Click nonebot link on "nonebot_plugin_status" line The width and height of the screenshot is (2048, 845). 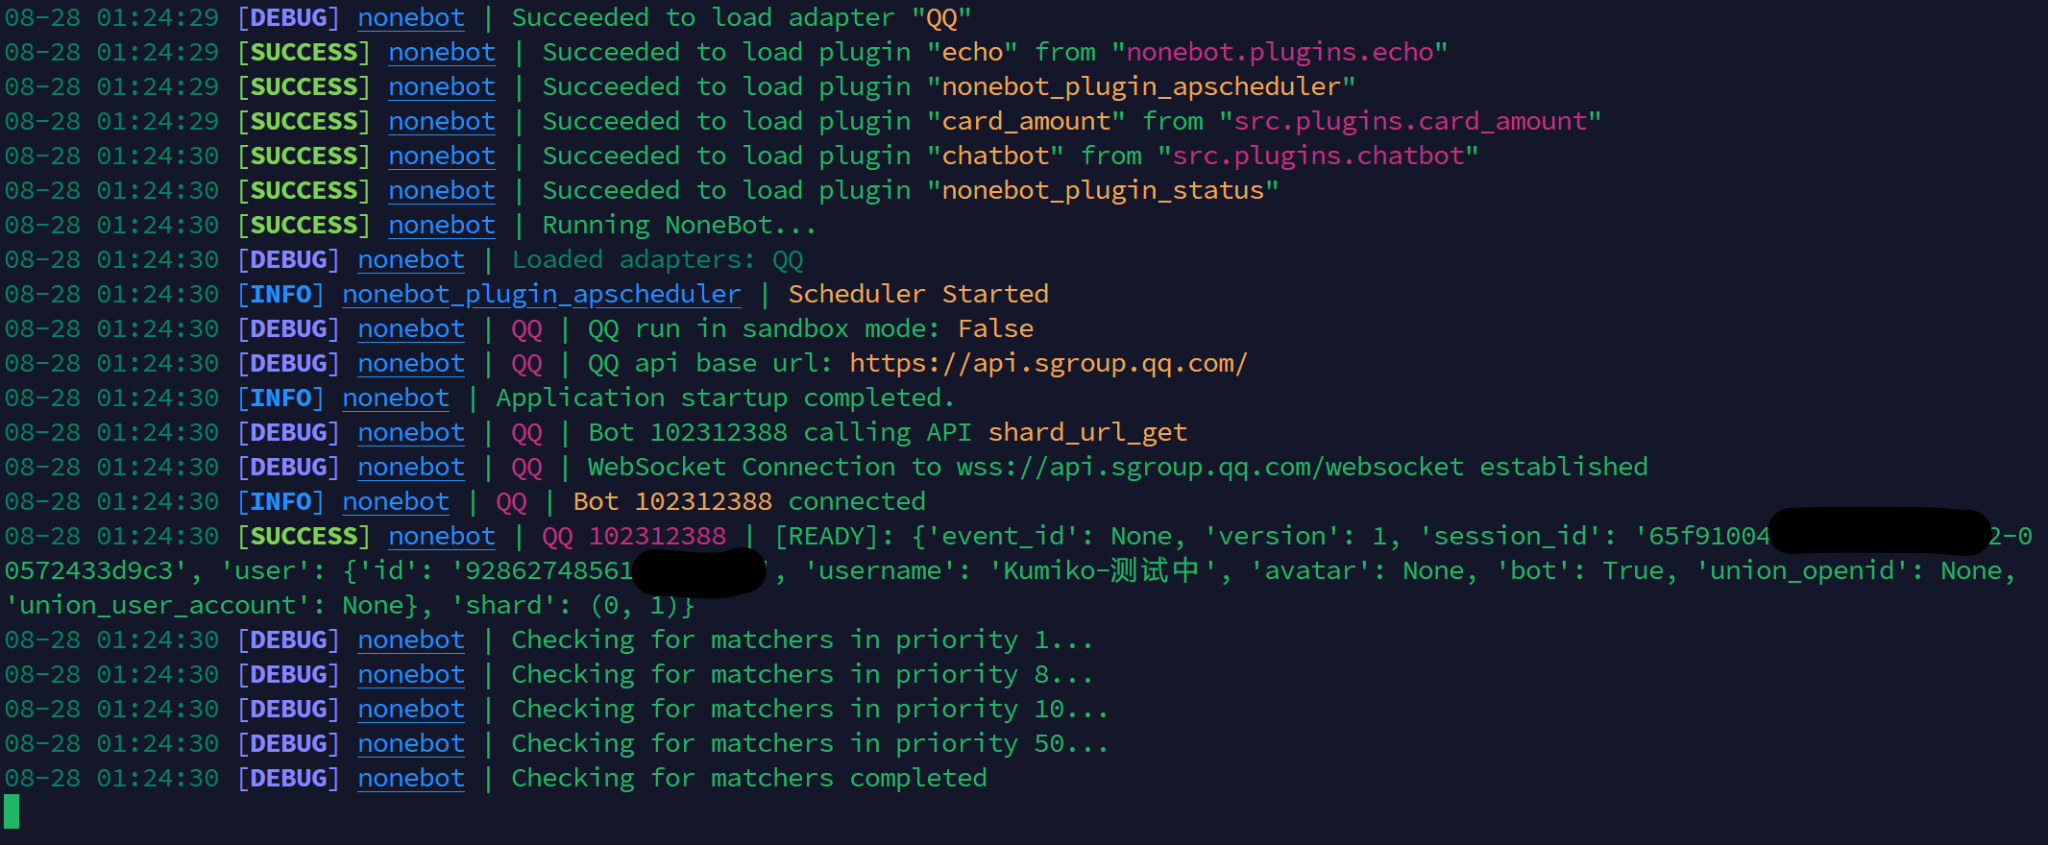441,191
